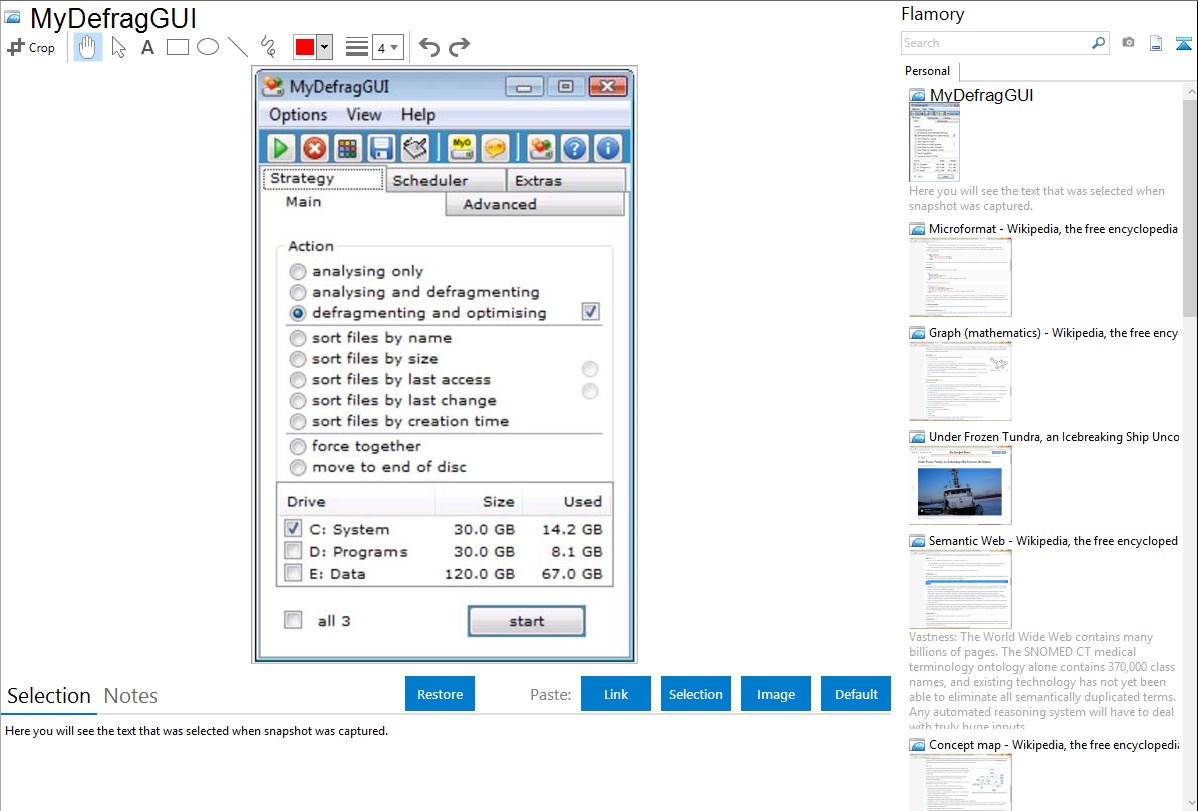Redo the last annotation
The height and width of the screenshot is (811, 1198).
pyautogui.click(x=459, y=47)
